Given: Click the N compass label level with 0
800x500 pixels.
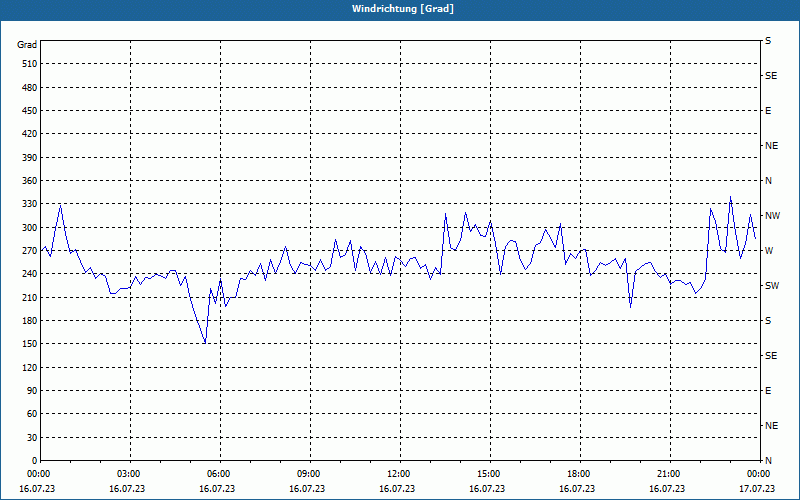Looking at the screenshot, I should coord(768,461).
